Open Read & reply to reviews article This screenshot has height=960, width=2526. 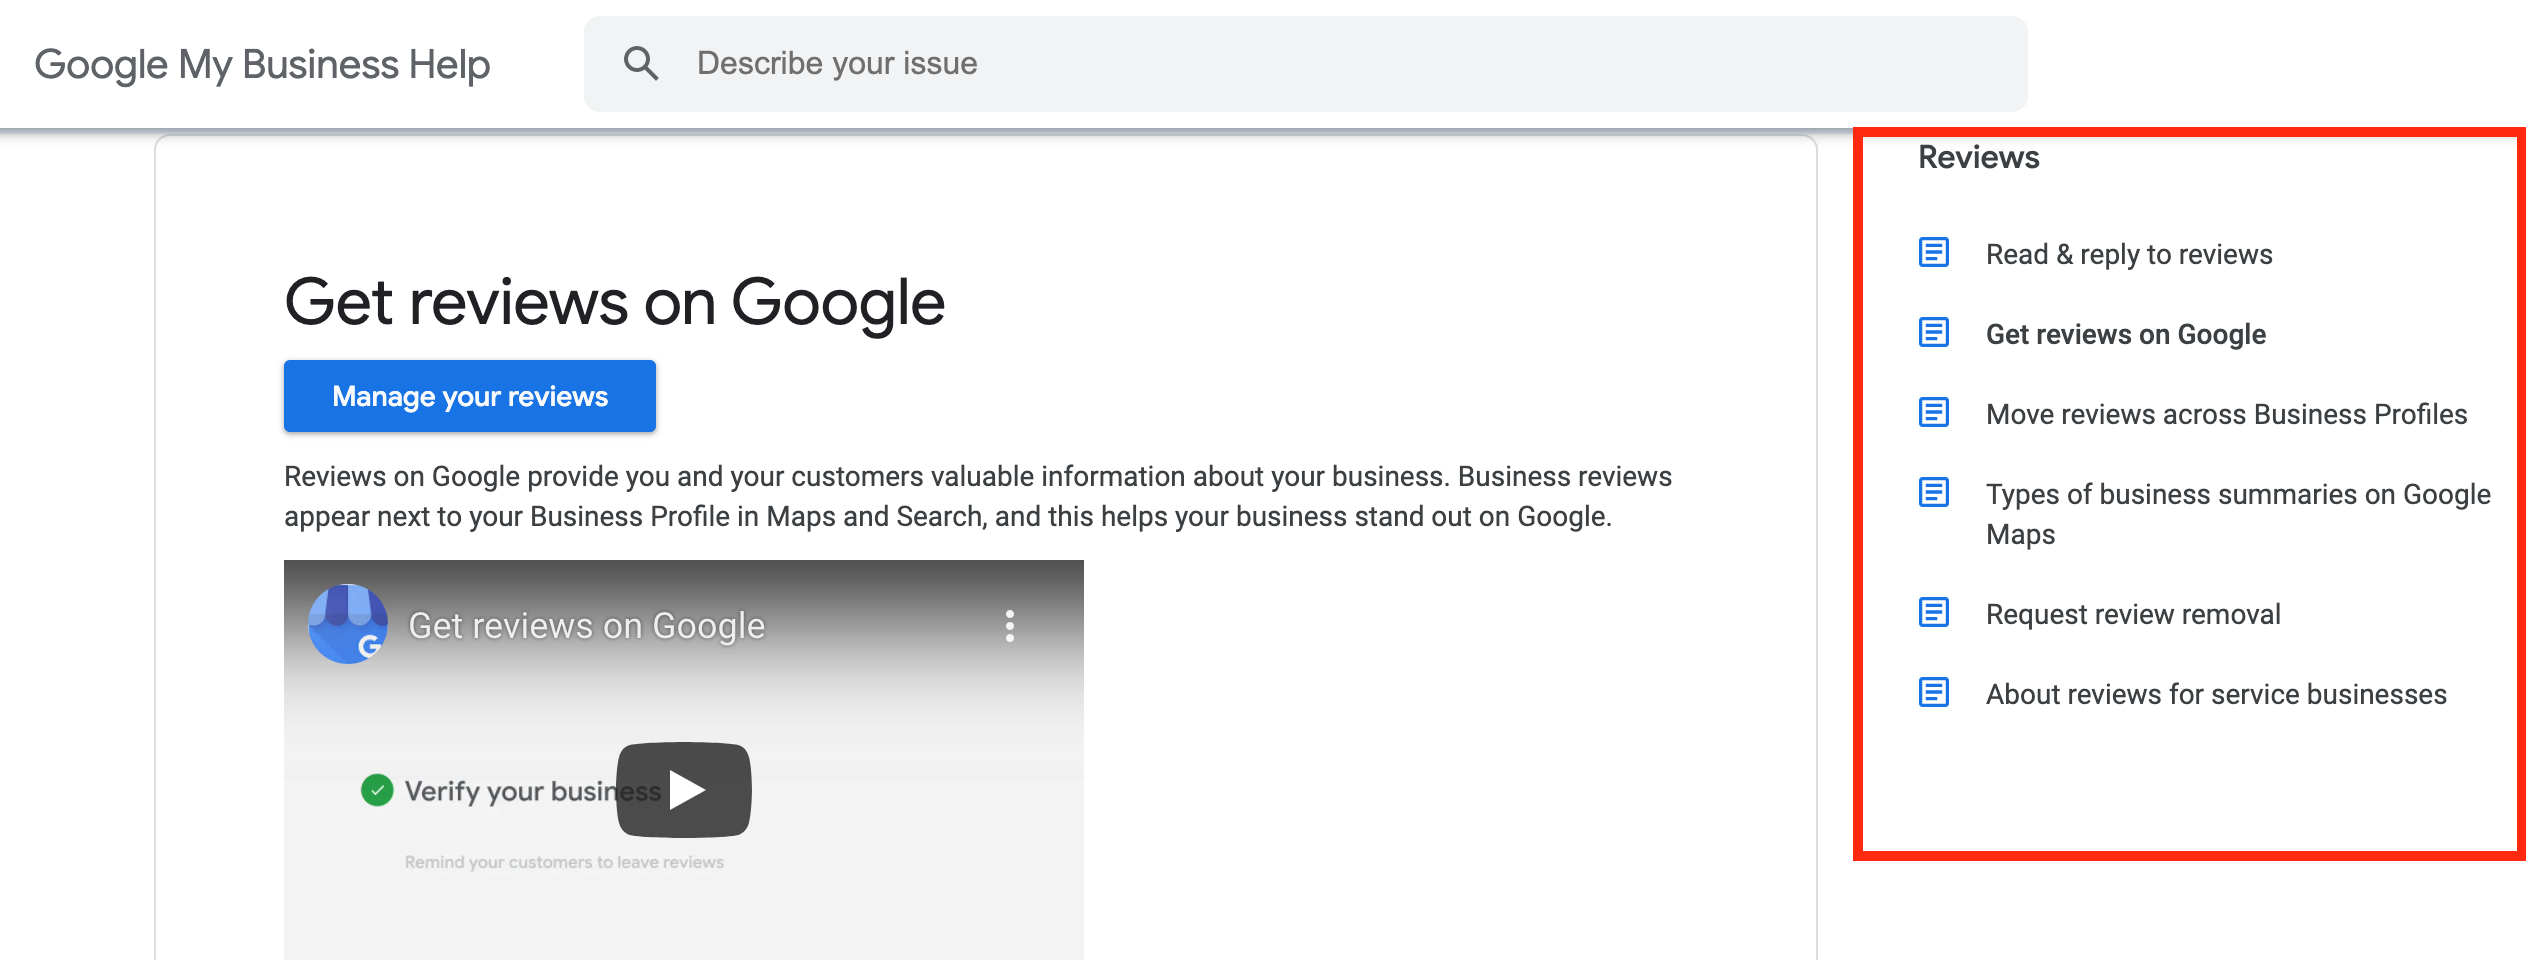pos(2129,254)
